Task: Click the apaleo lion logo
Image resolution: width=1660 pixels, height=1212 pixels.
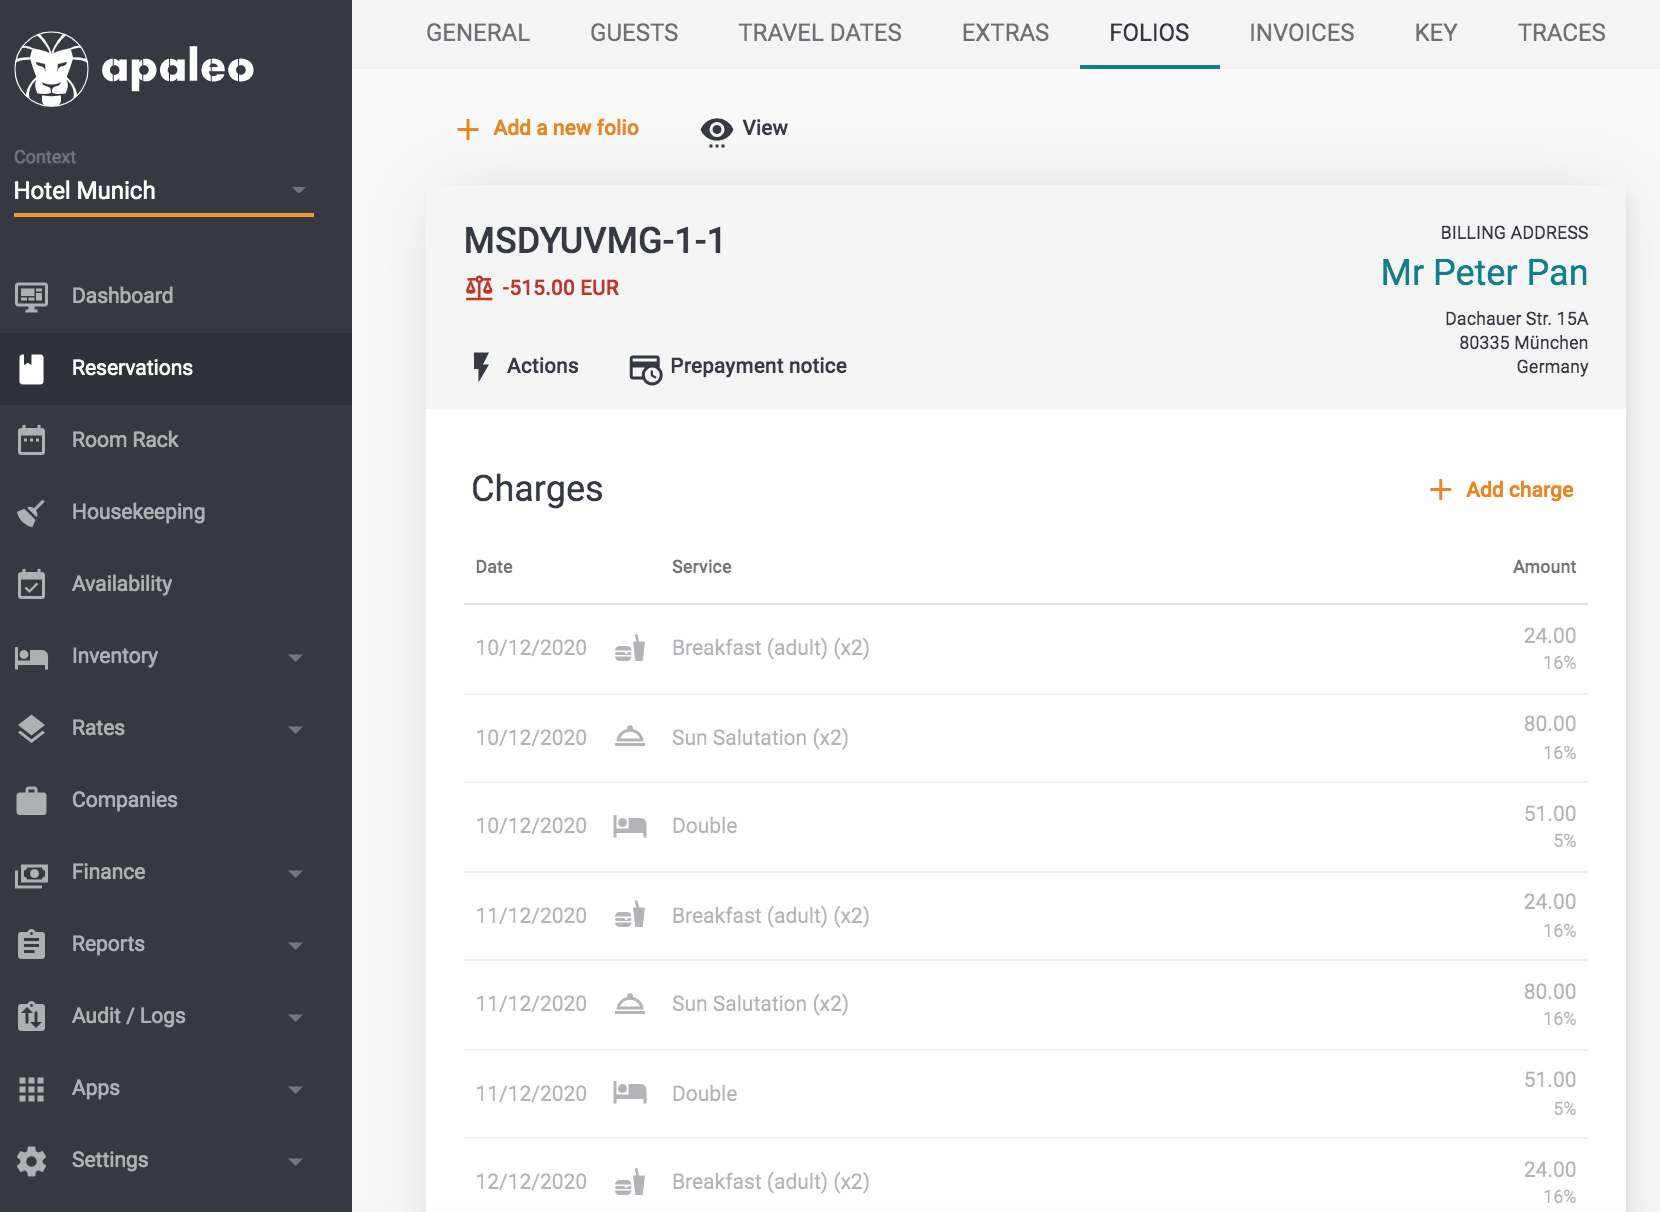Action: (52, 69)
